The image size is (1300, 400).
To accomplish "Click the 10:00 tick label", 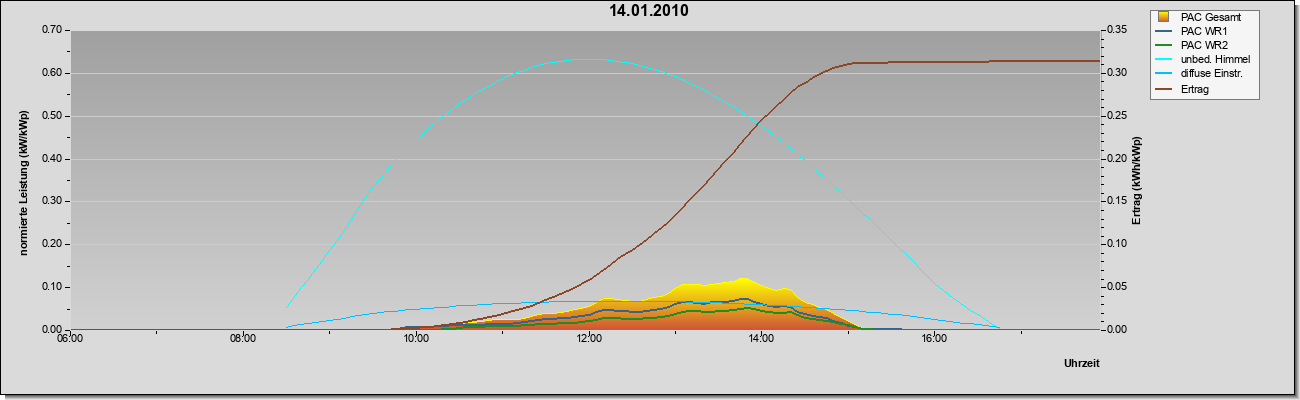I will [x=415, y=338].
